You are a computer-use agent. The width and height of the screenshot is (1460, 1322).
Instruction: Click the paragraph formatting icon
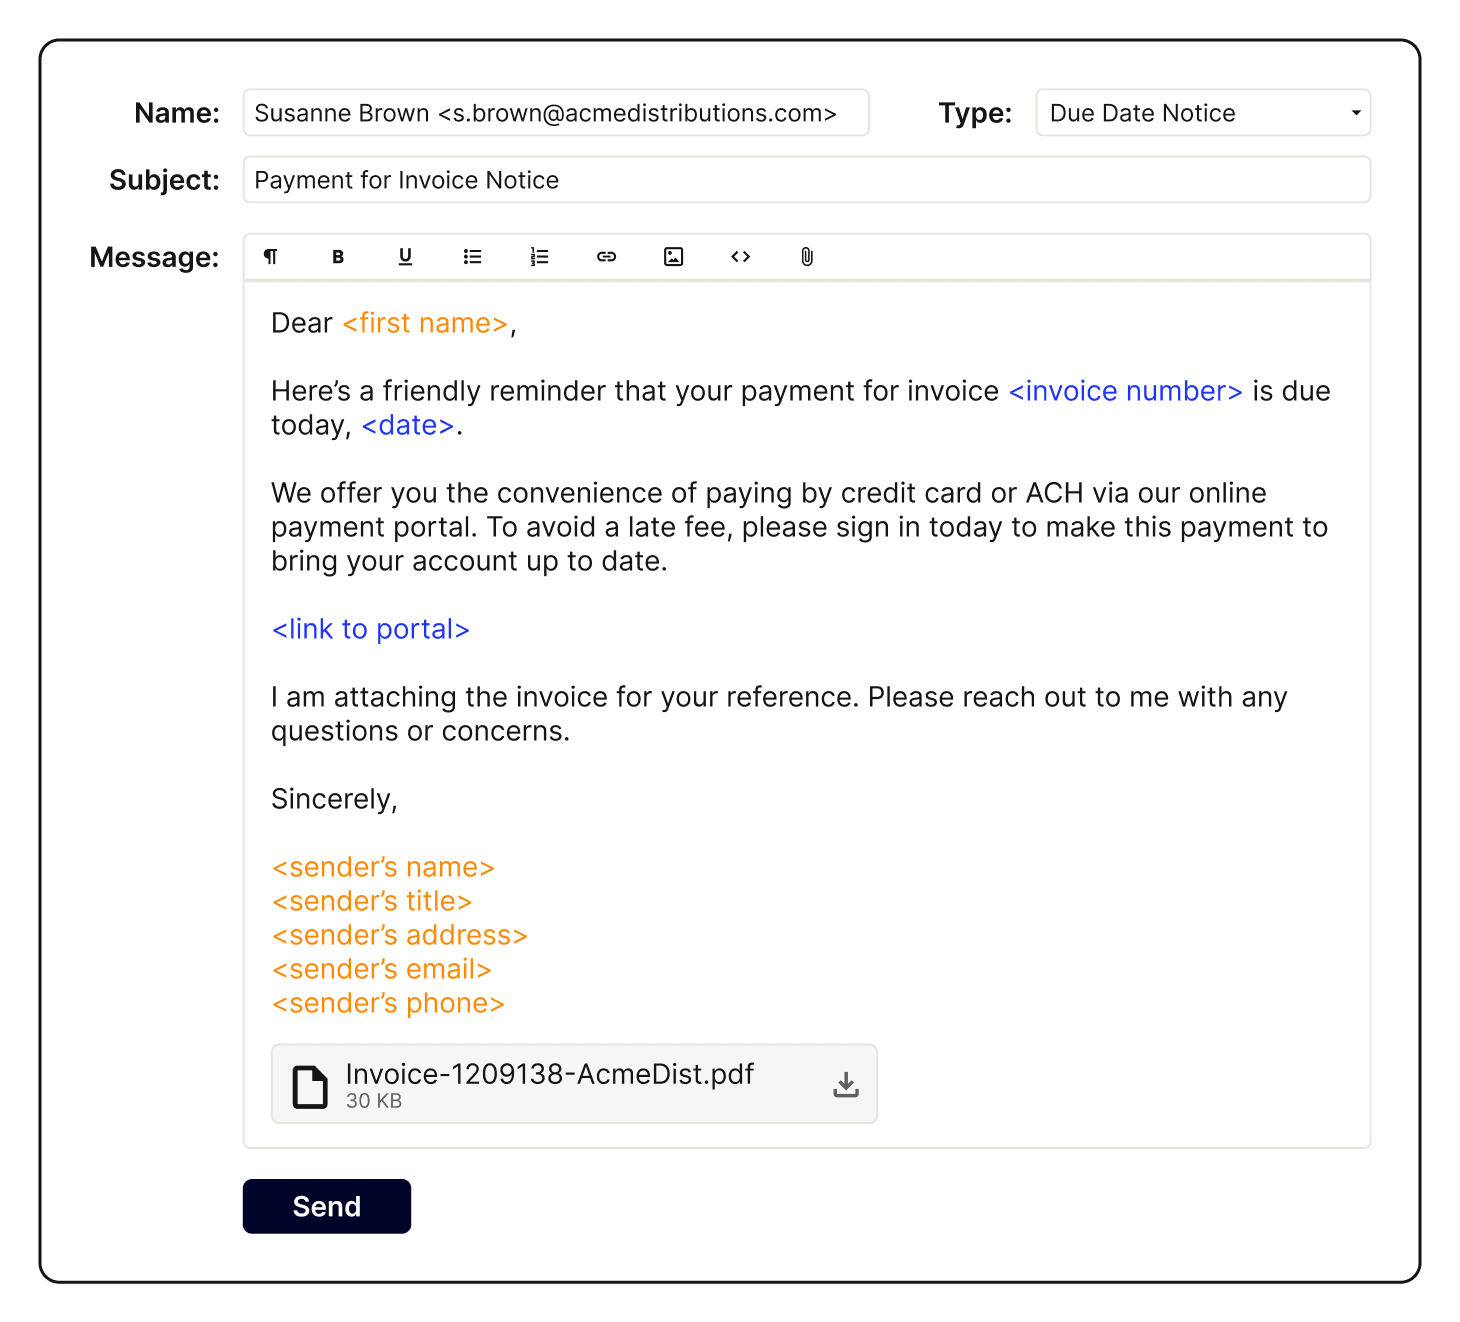[270, 257]
